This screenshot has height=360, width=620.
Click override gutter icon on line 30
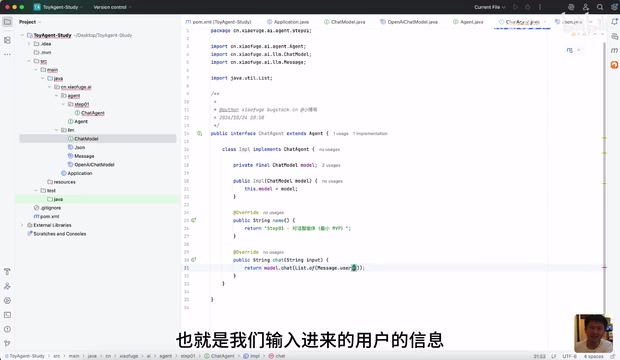(x=194, y=260)
